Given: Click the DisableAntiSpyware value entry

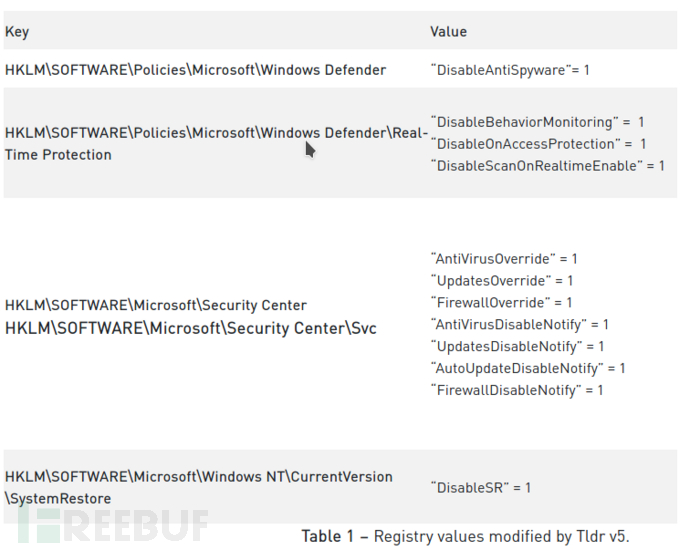Looking at the screenshot, I should coord(510,70).
